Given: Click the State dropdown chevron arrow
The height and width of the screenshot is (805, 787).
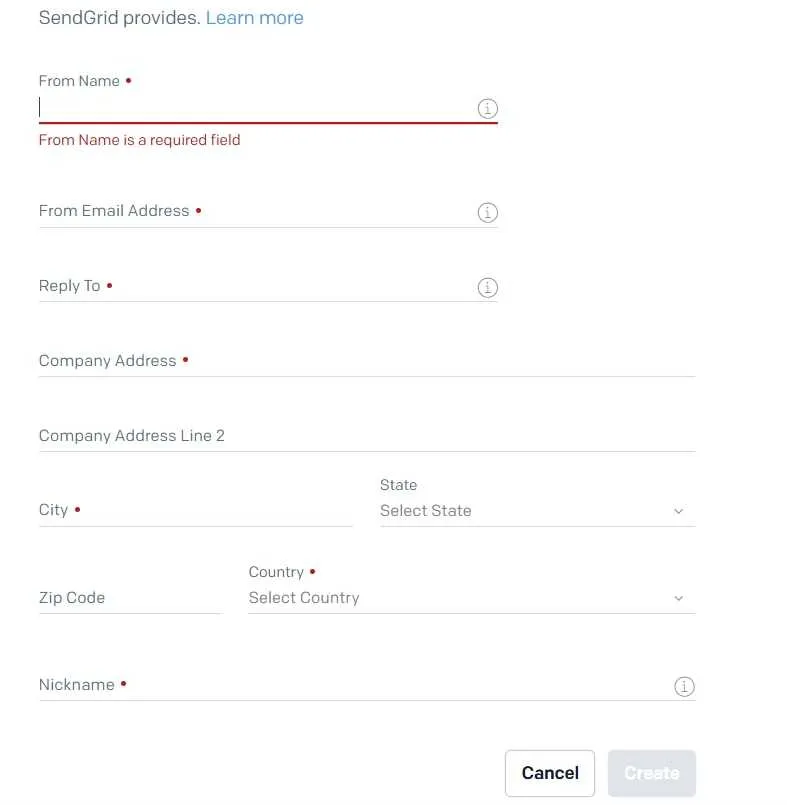Looking at the screenshot, I should pos(678,511).
